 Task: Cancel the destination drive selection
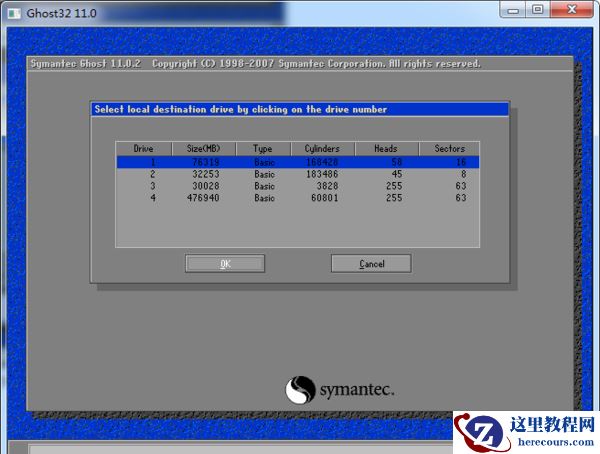point(371,264)
